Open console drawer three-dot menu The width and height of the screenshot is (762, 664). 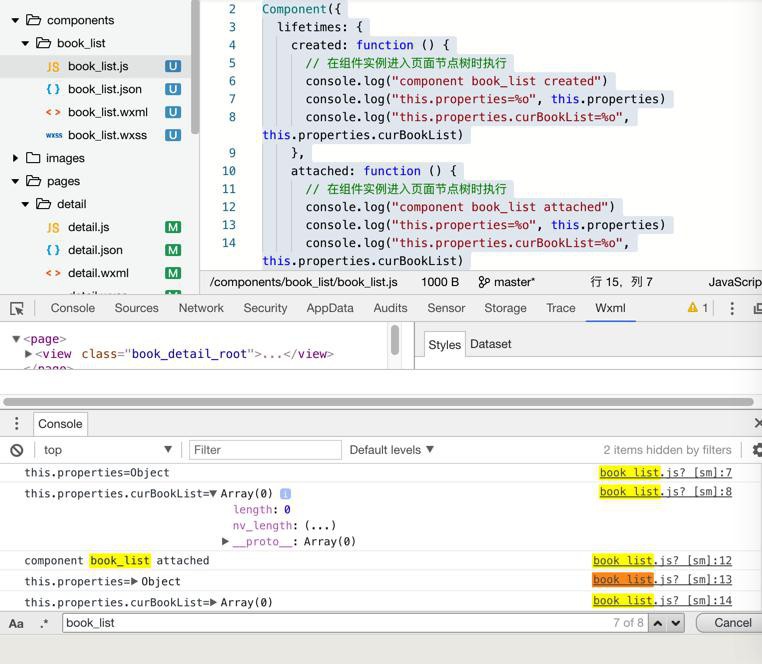coord(16,424)
